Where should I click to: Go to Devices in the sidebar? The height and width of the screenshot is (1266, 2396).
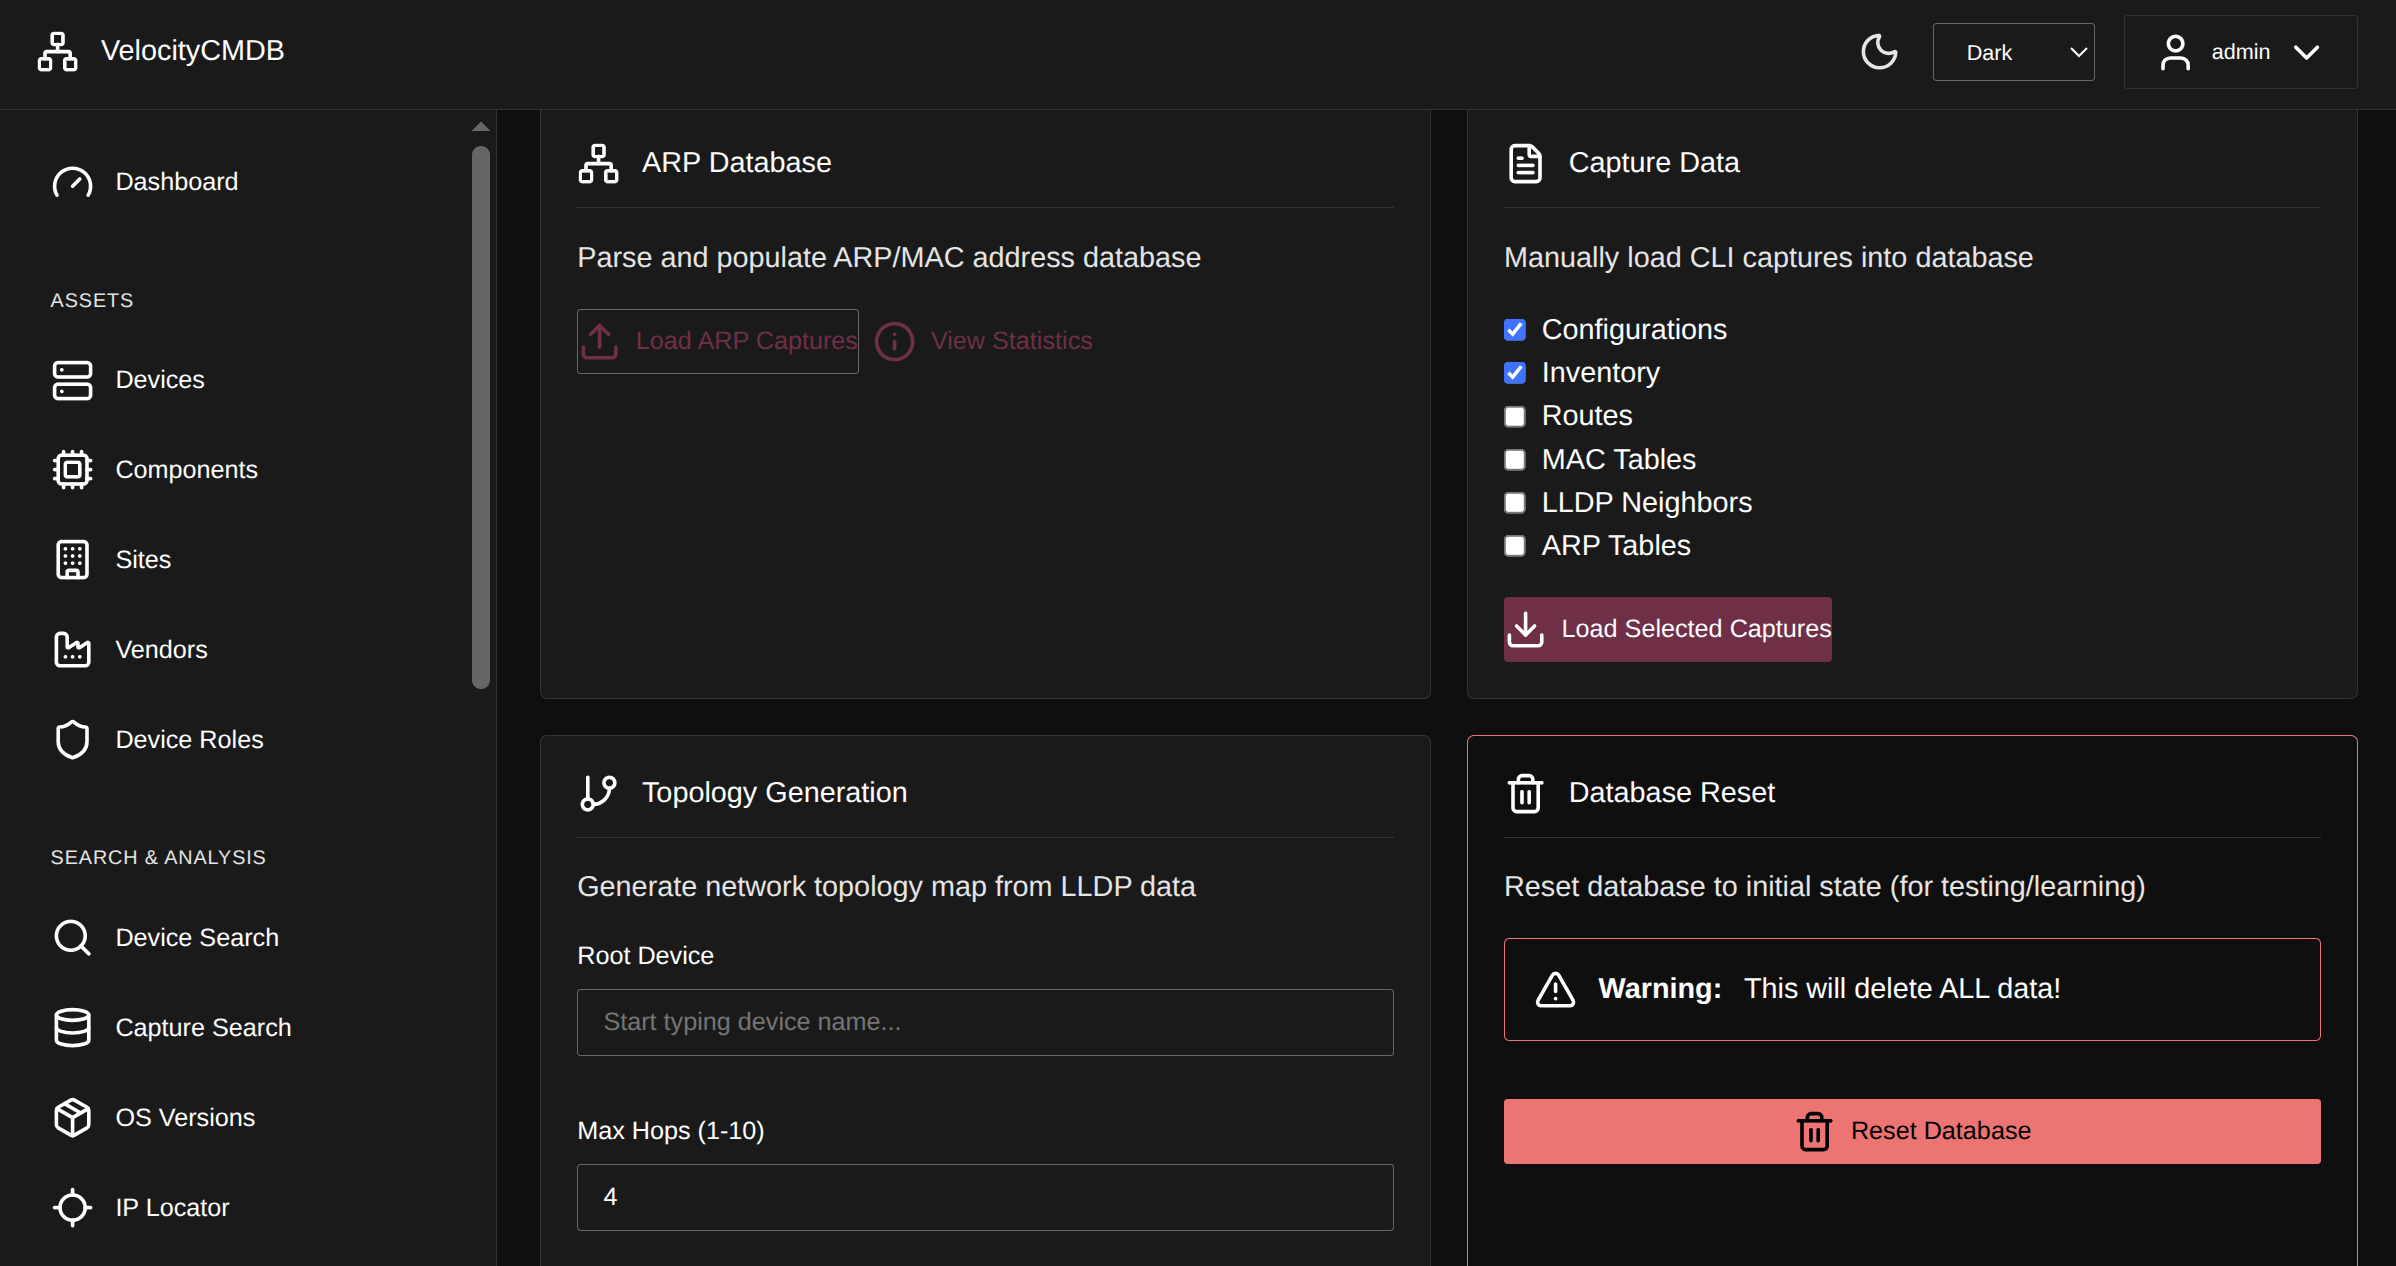click(x=160, y=380)
